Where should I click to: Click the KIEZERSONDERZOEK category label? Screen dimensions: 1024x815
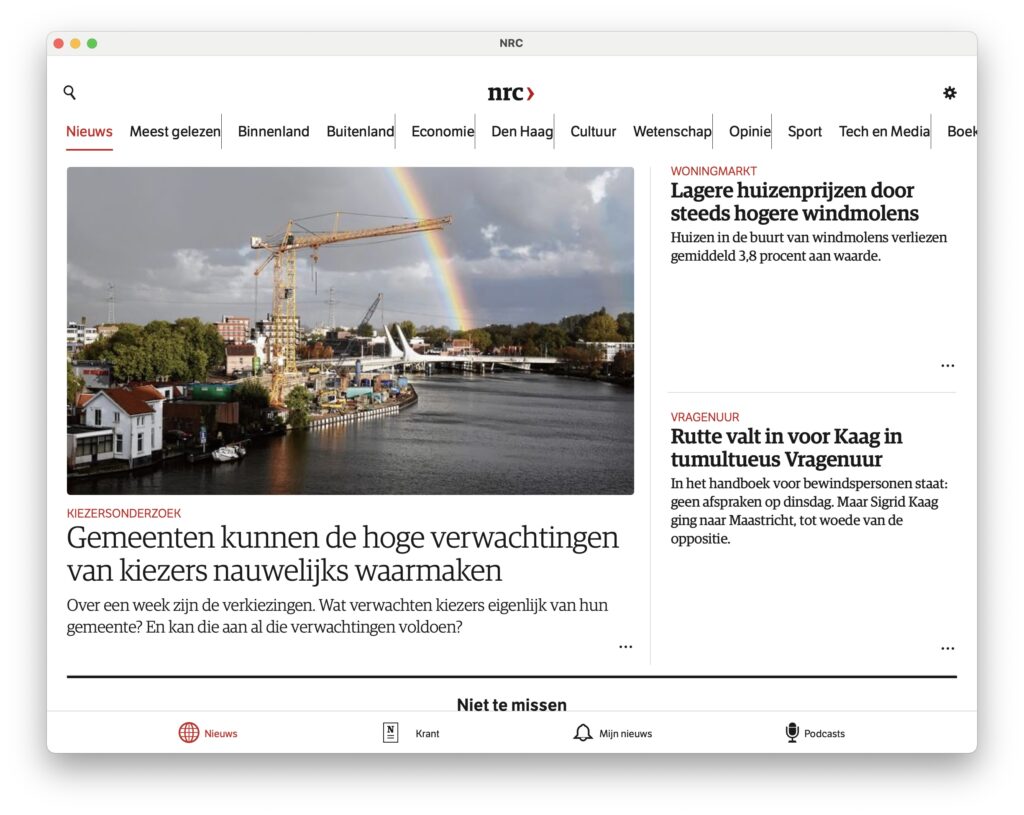point(123,513)
